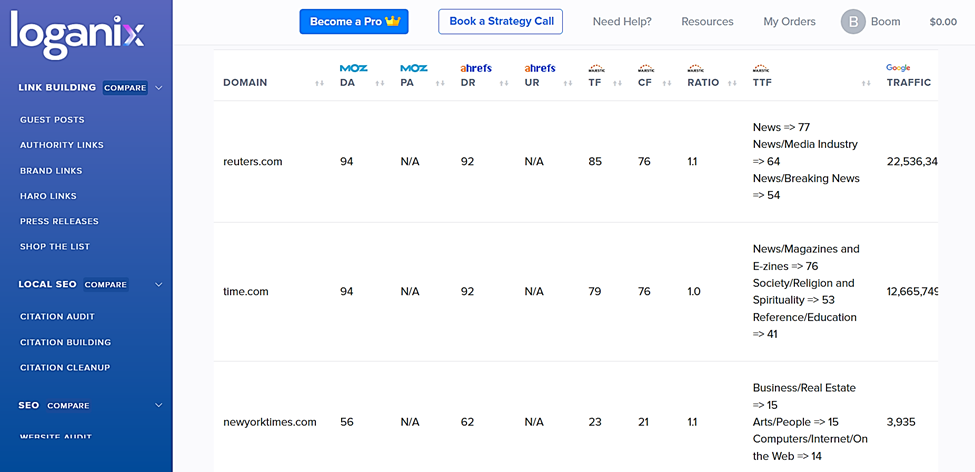Click the TRAFFIC column header
The height and width of the screenshot is (472, 975).
point(908,83)
